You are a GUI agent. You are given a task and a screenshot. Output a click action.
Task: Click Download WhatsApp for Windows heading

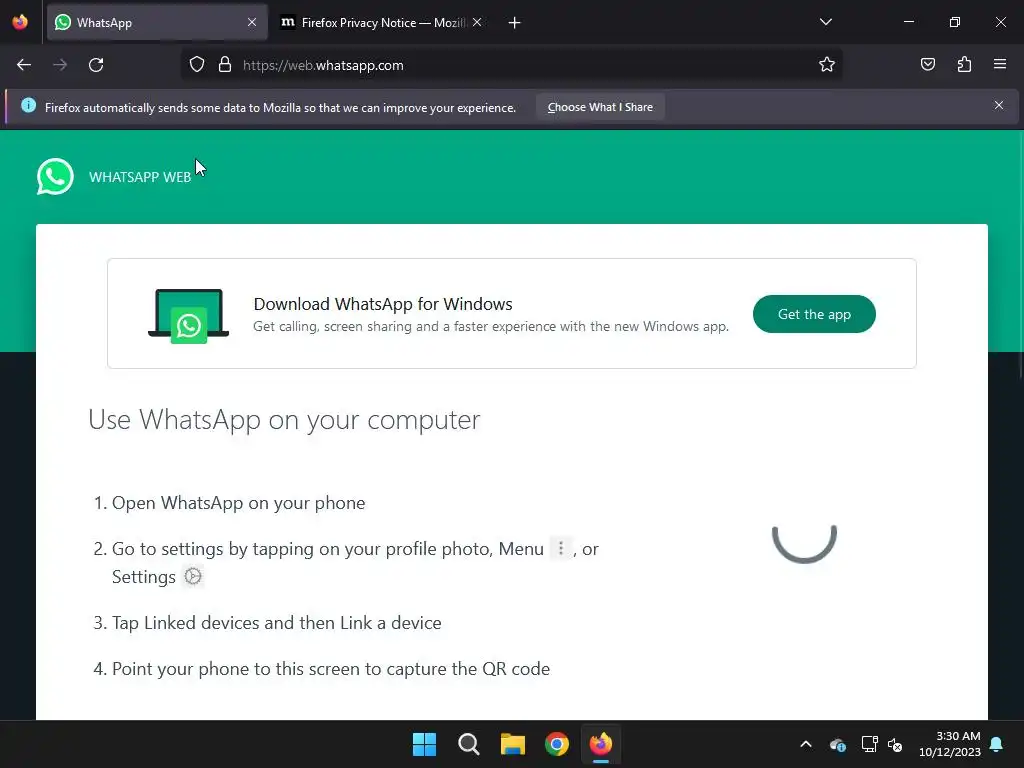[383, 304]
